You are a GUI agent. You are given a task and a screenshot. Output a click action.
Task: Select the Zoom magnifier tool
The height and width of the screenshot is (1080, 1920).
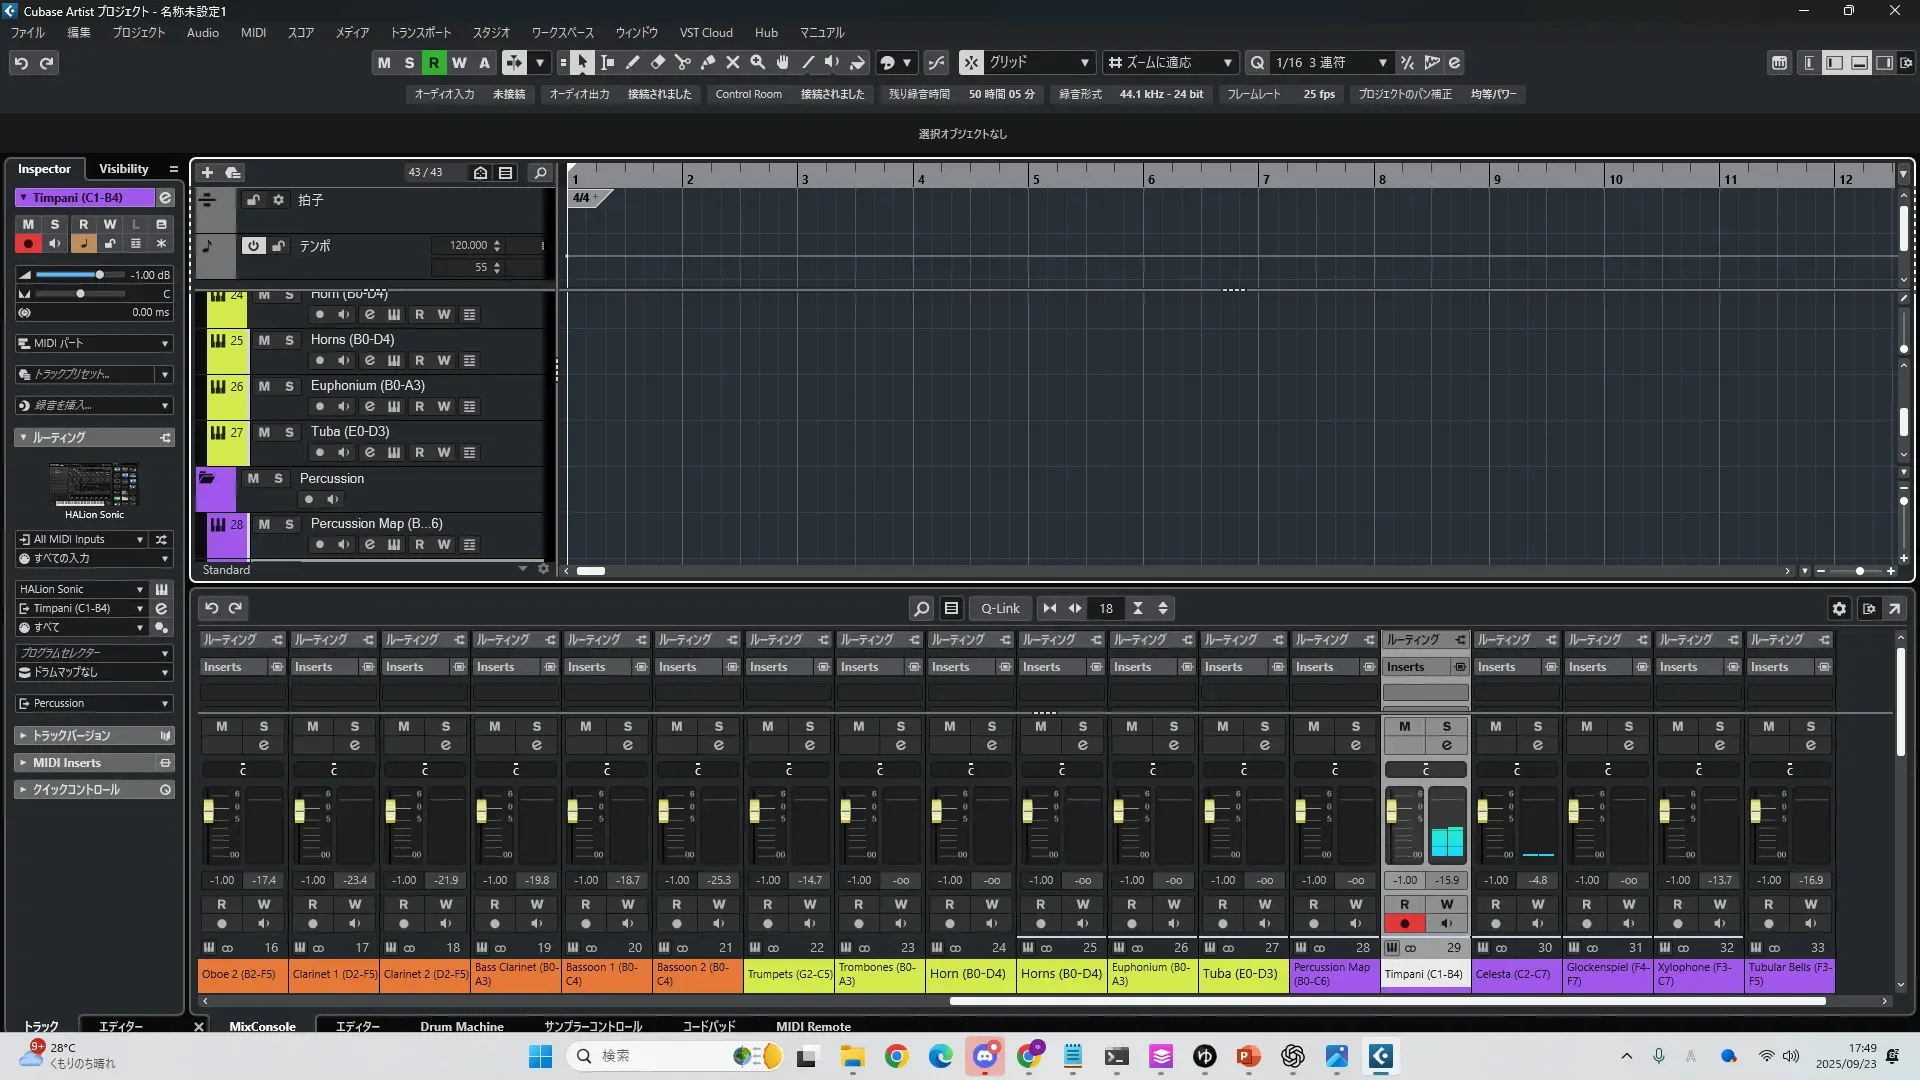pyautogui.click(x=757, y=63)
